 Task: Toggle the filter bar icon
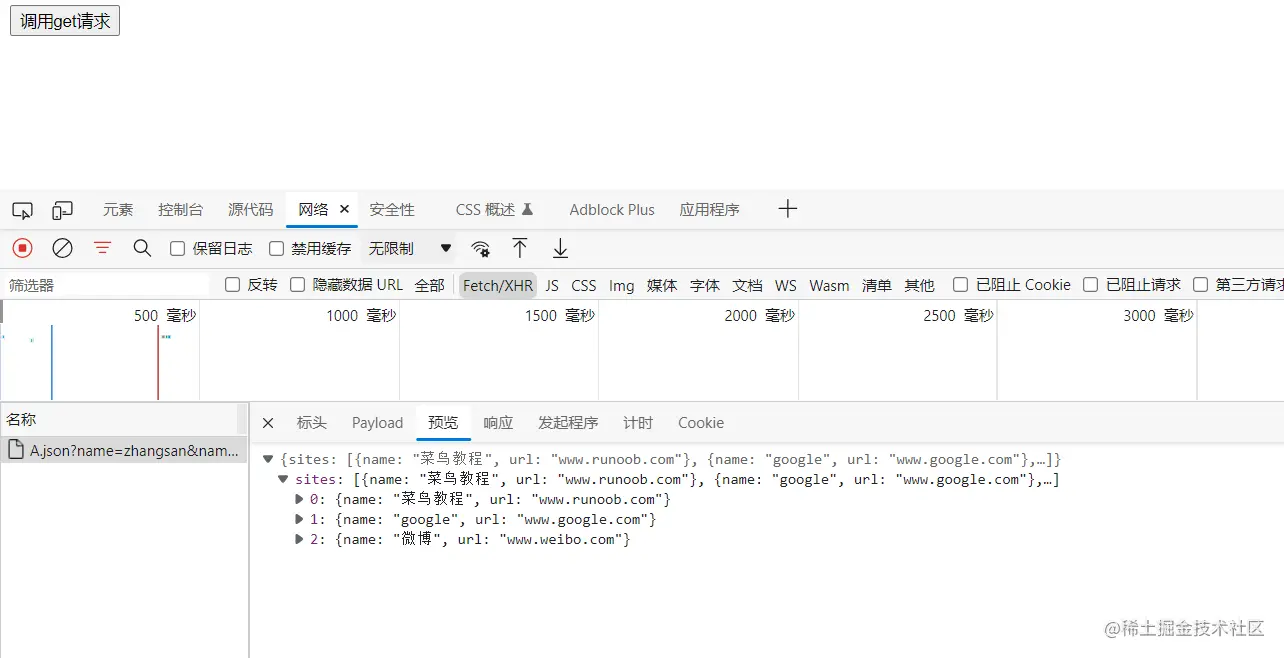pos(102,247)
